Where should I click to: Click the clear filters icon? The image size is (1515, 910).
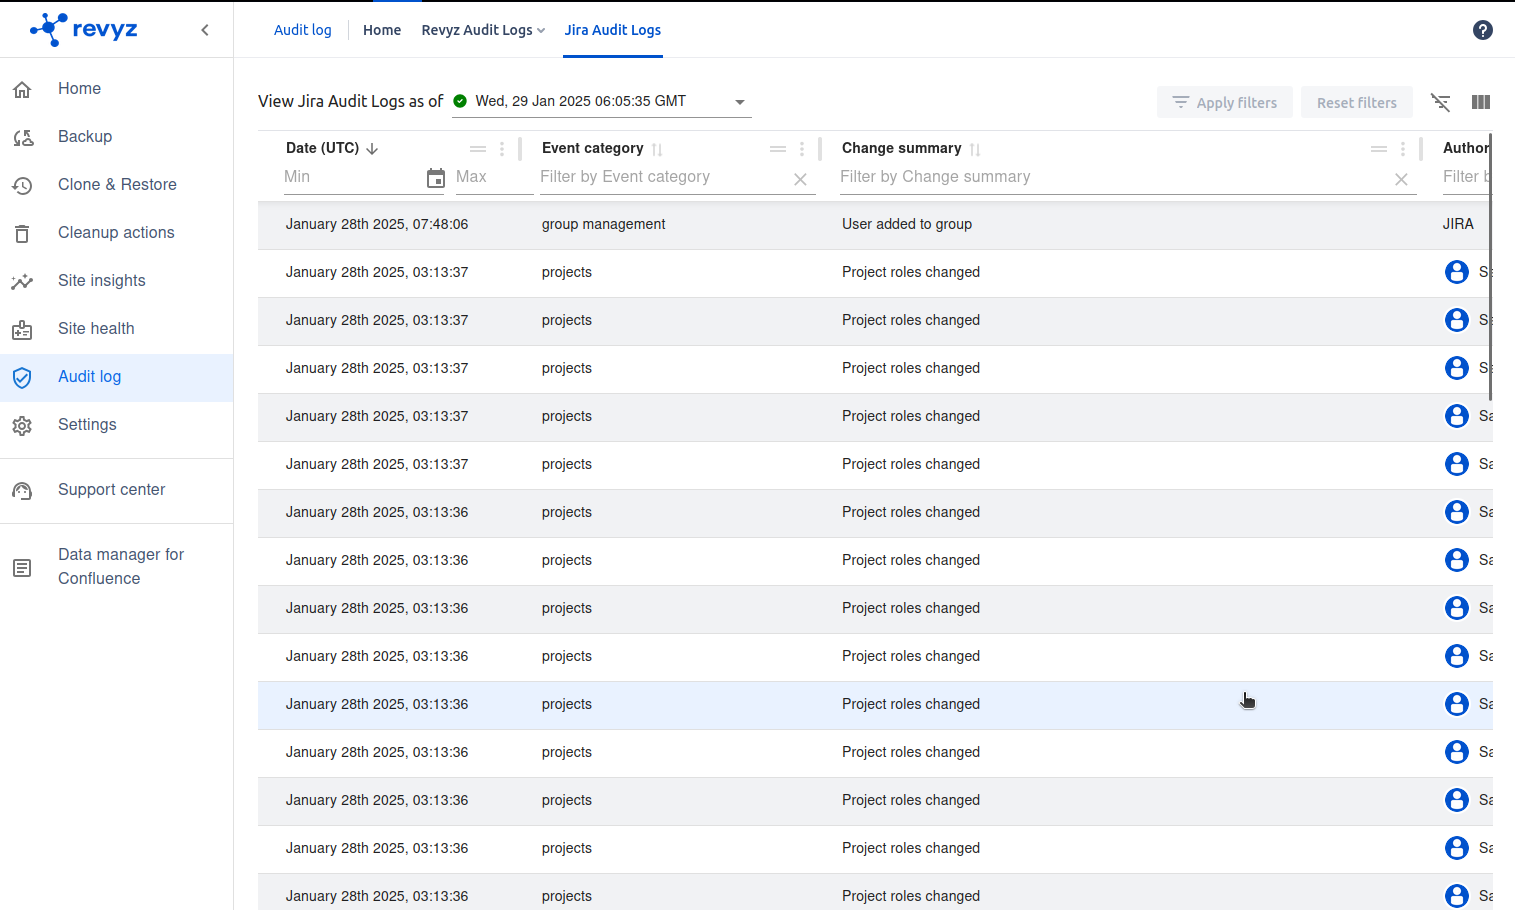pos(1440,102)
